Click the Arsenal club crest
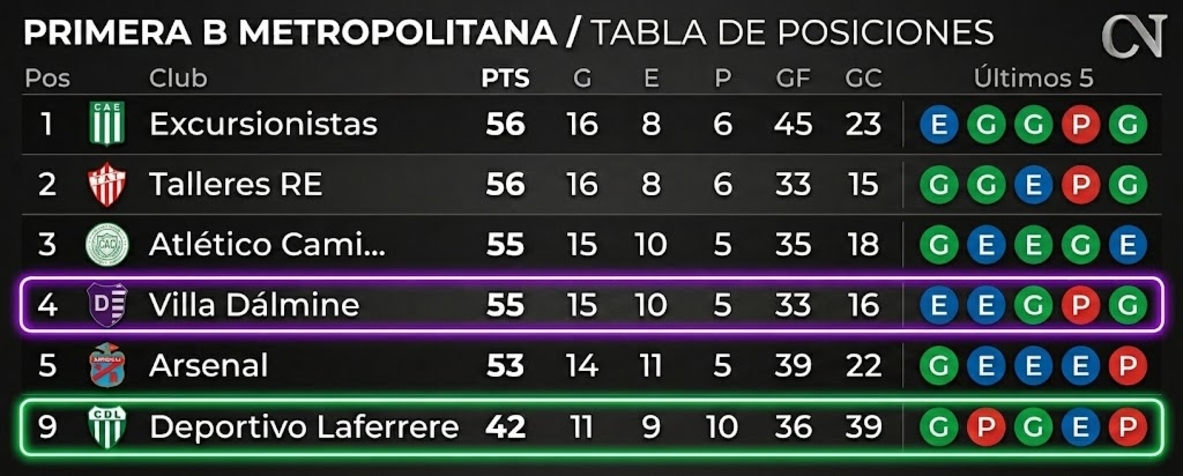This screenshot has width=1183, height=476. (106, 365)
